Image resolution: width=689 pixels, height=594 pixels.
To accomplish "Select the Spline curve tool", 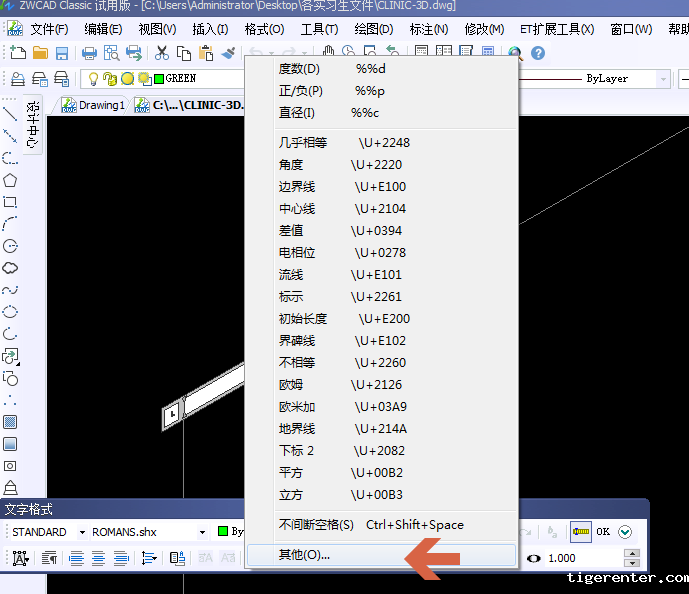I will 10,290.
